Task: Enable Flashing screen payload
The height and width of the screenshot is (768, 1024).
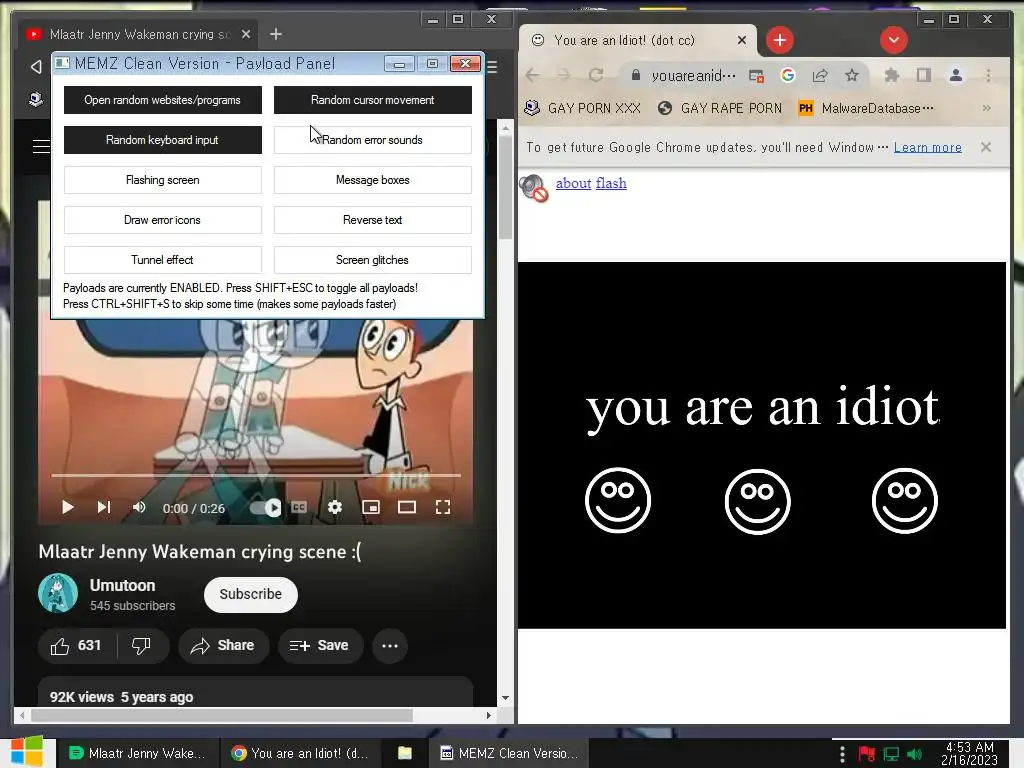Action: [x=163, y=180]
